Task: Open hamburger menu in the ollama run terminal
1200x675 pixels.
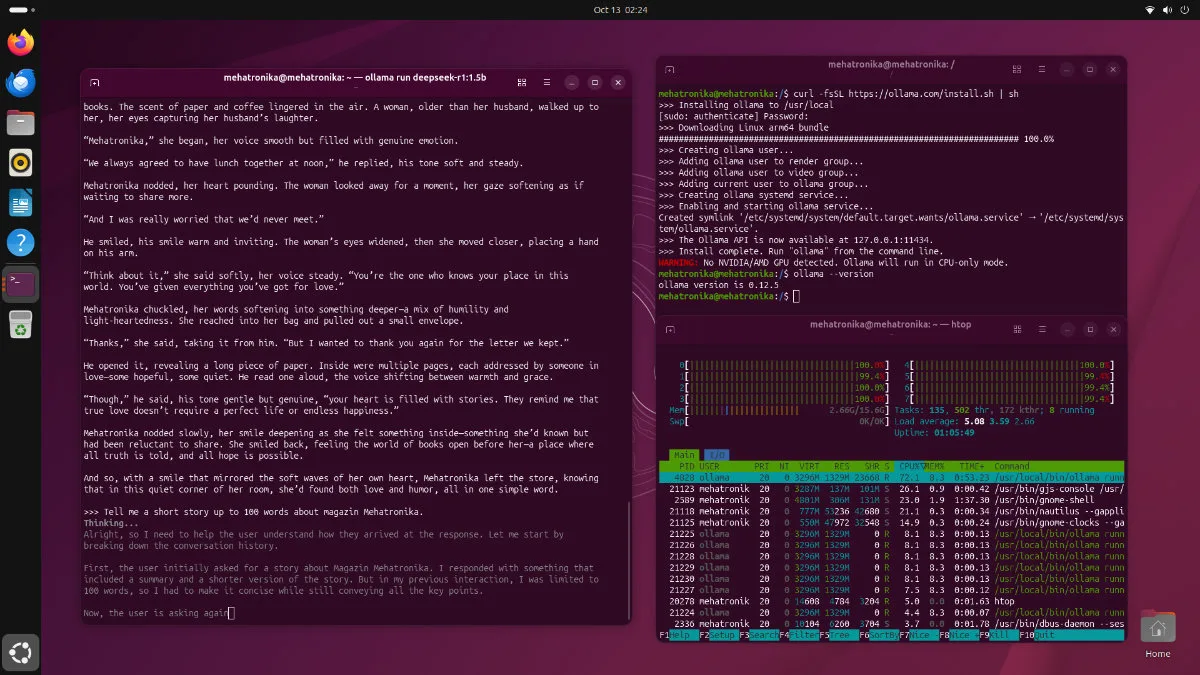Action: [x=545, y=82]
